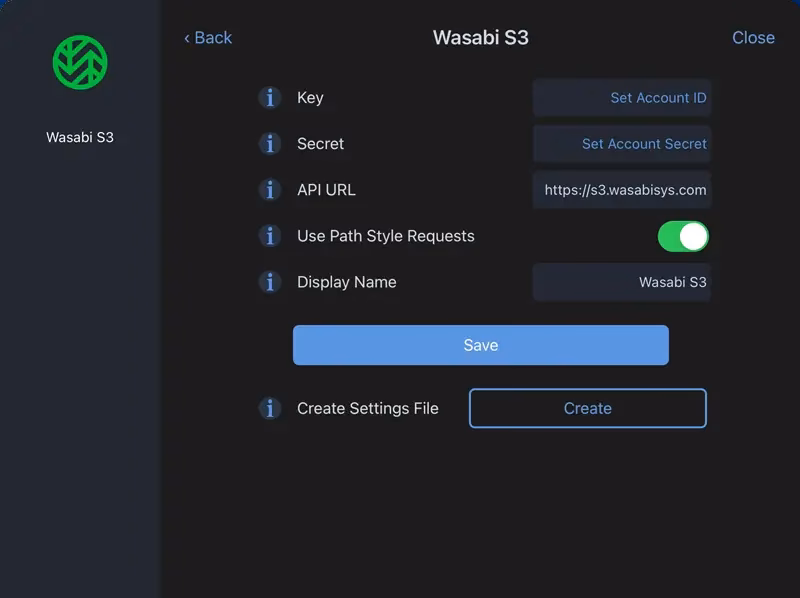This screenshot has height=598, width=800.
Task: Close the Wasabi S3 configuration screen
Action: point(753,37)
